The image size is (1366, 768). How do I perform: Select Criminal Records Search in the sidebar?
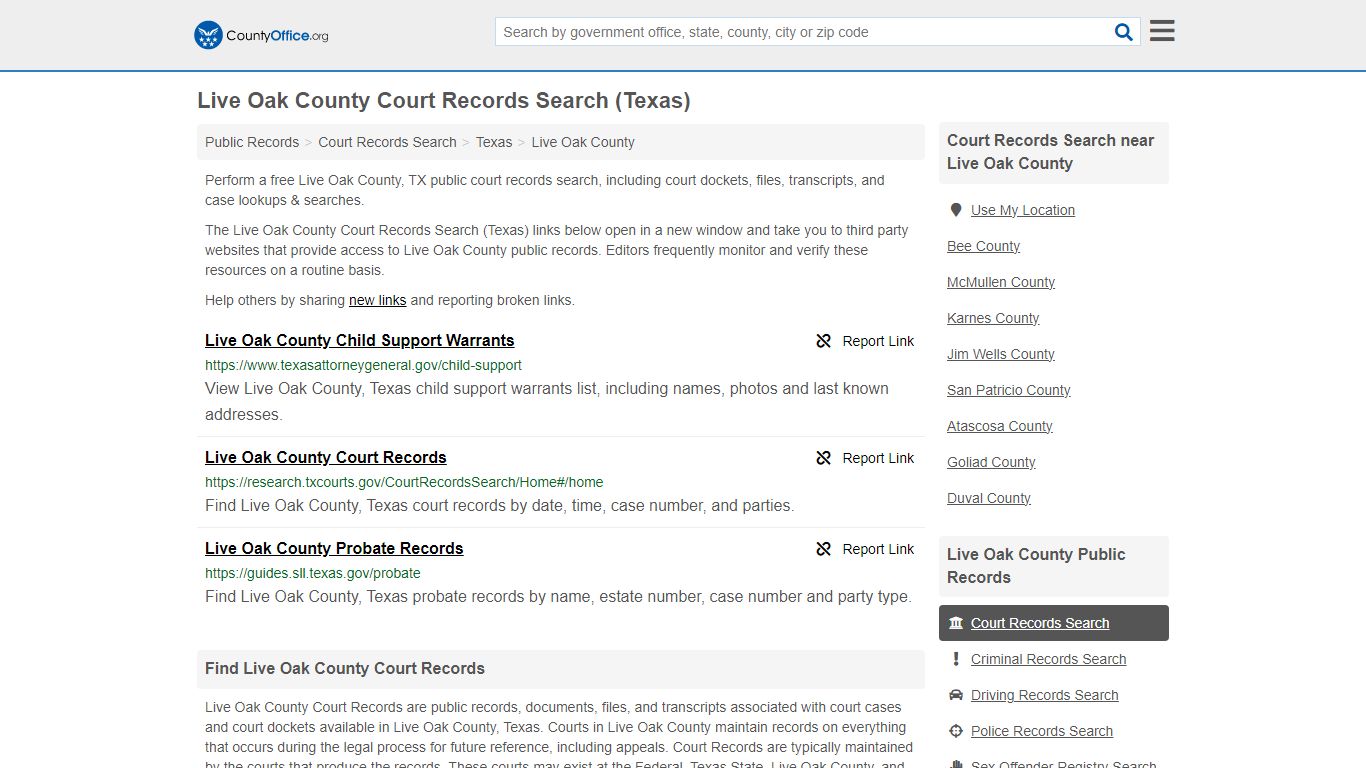[x=1048, y=659]
